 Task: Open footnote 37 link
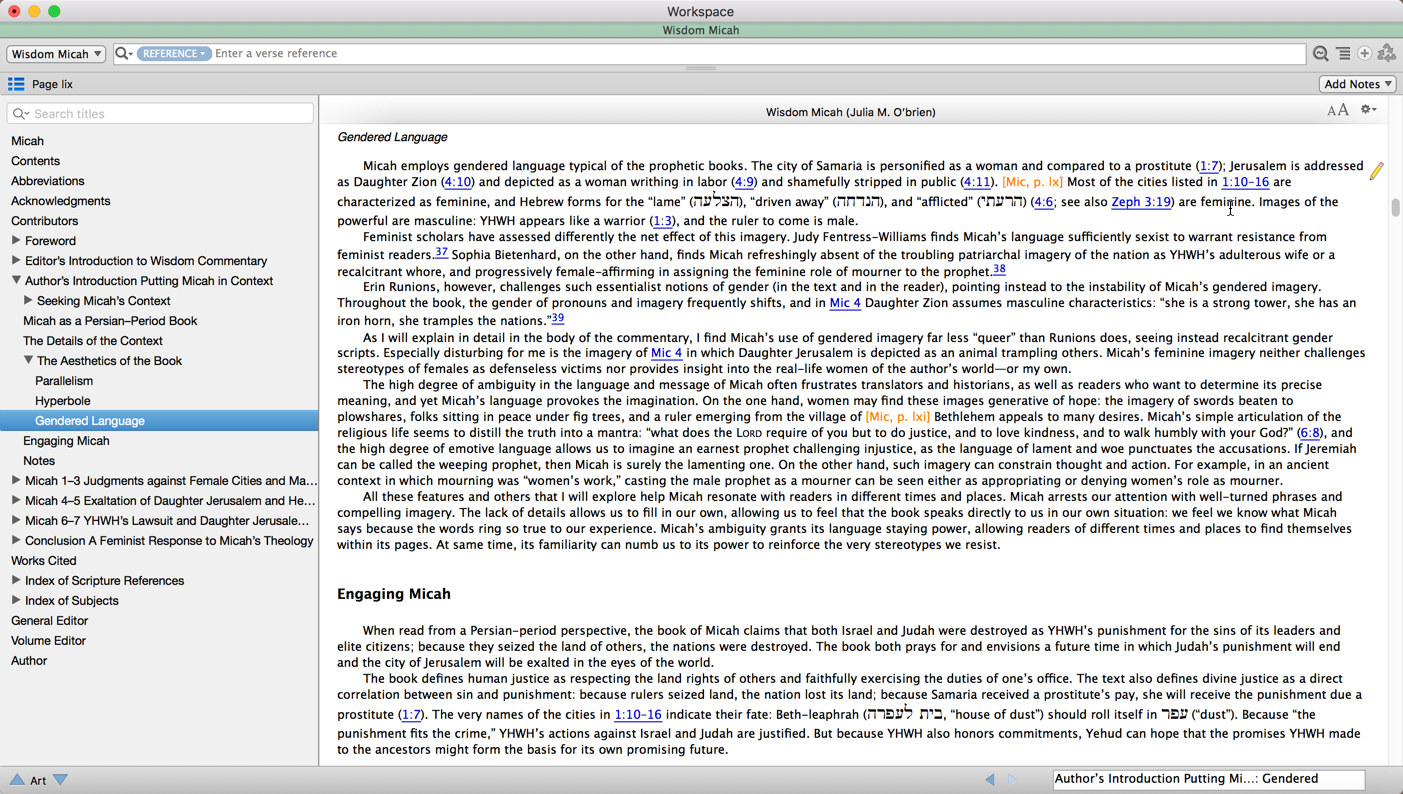click(441, 253)
